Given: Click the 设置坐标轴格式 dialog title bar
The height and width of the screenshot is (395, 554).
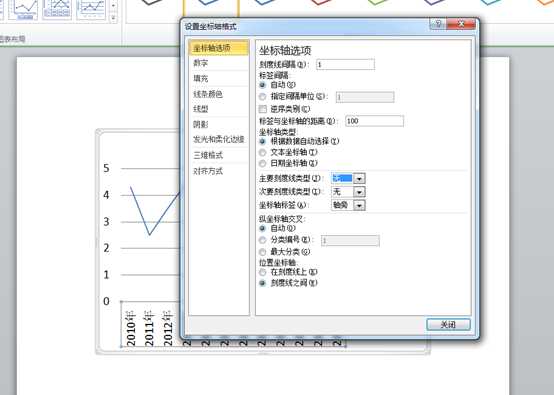Looking at the screenshot, I should click(304, 26).
